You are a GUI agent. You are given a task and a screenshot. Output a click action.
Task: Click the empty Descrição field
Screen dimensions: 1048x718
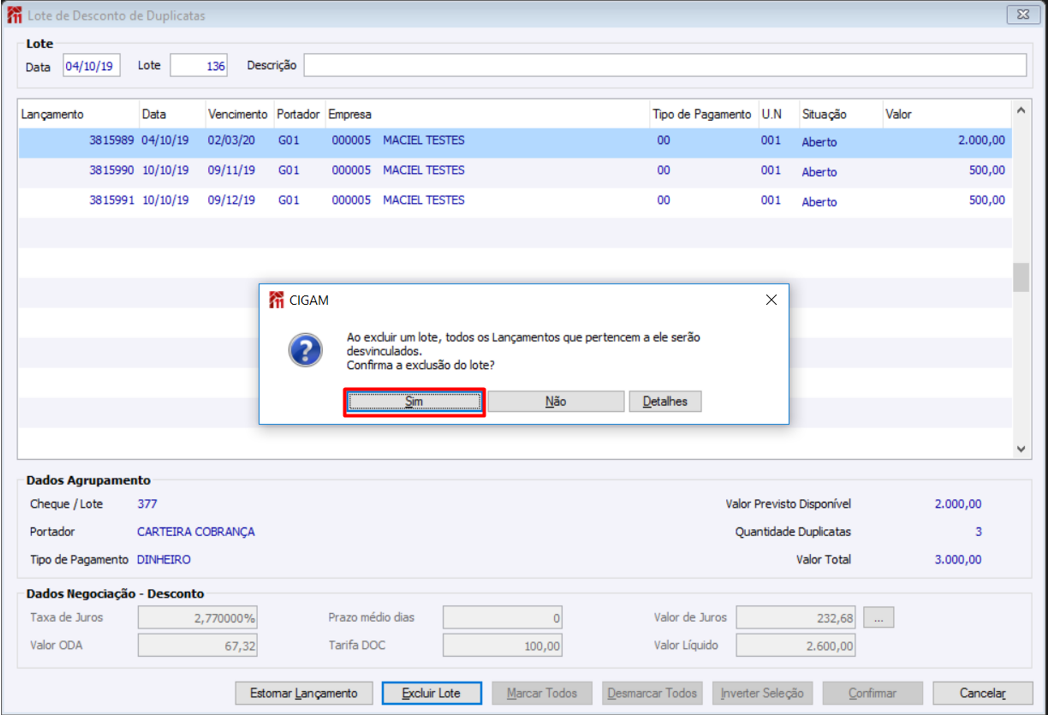point(665,66)
